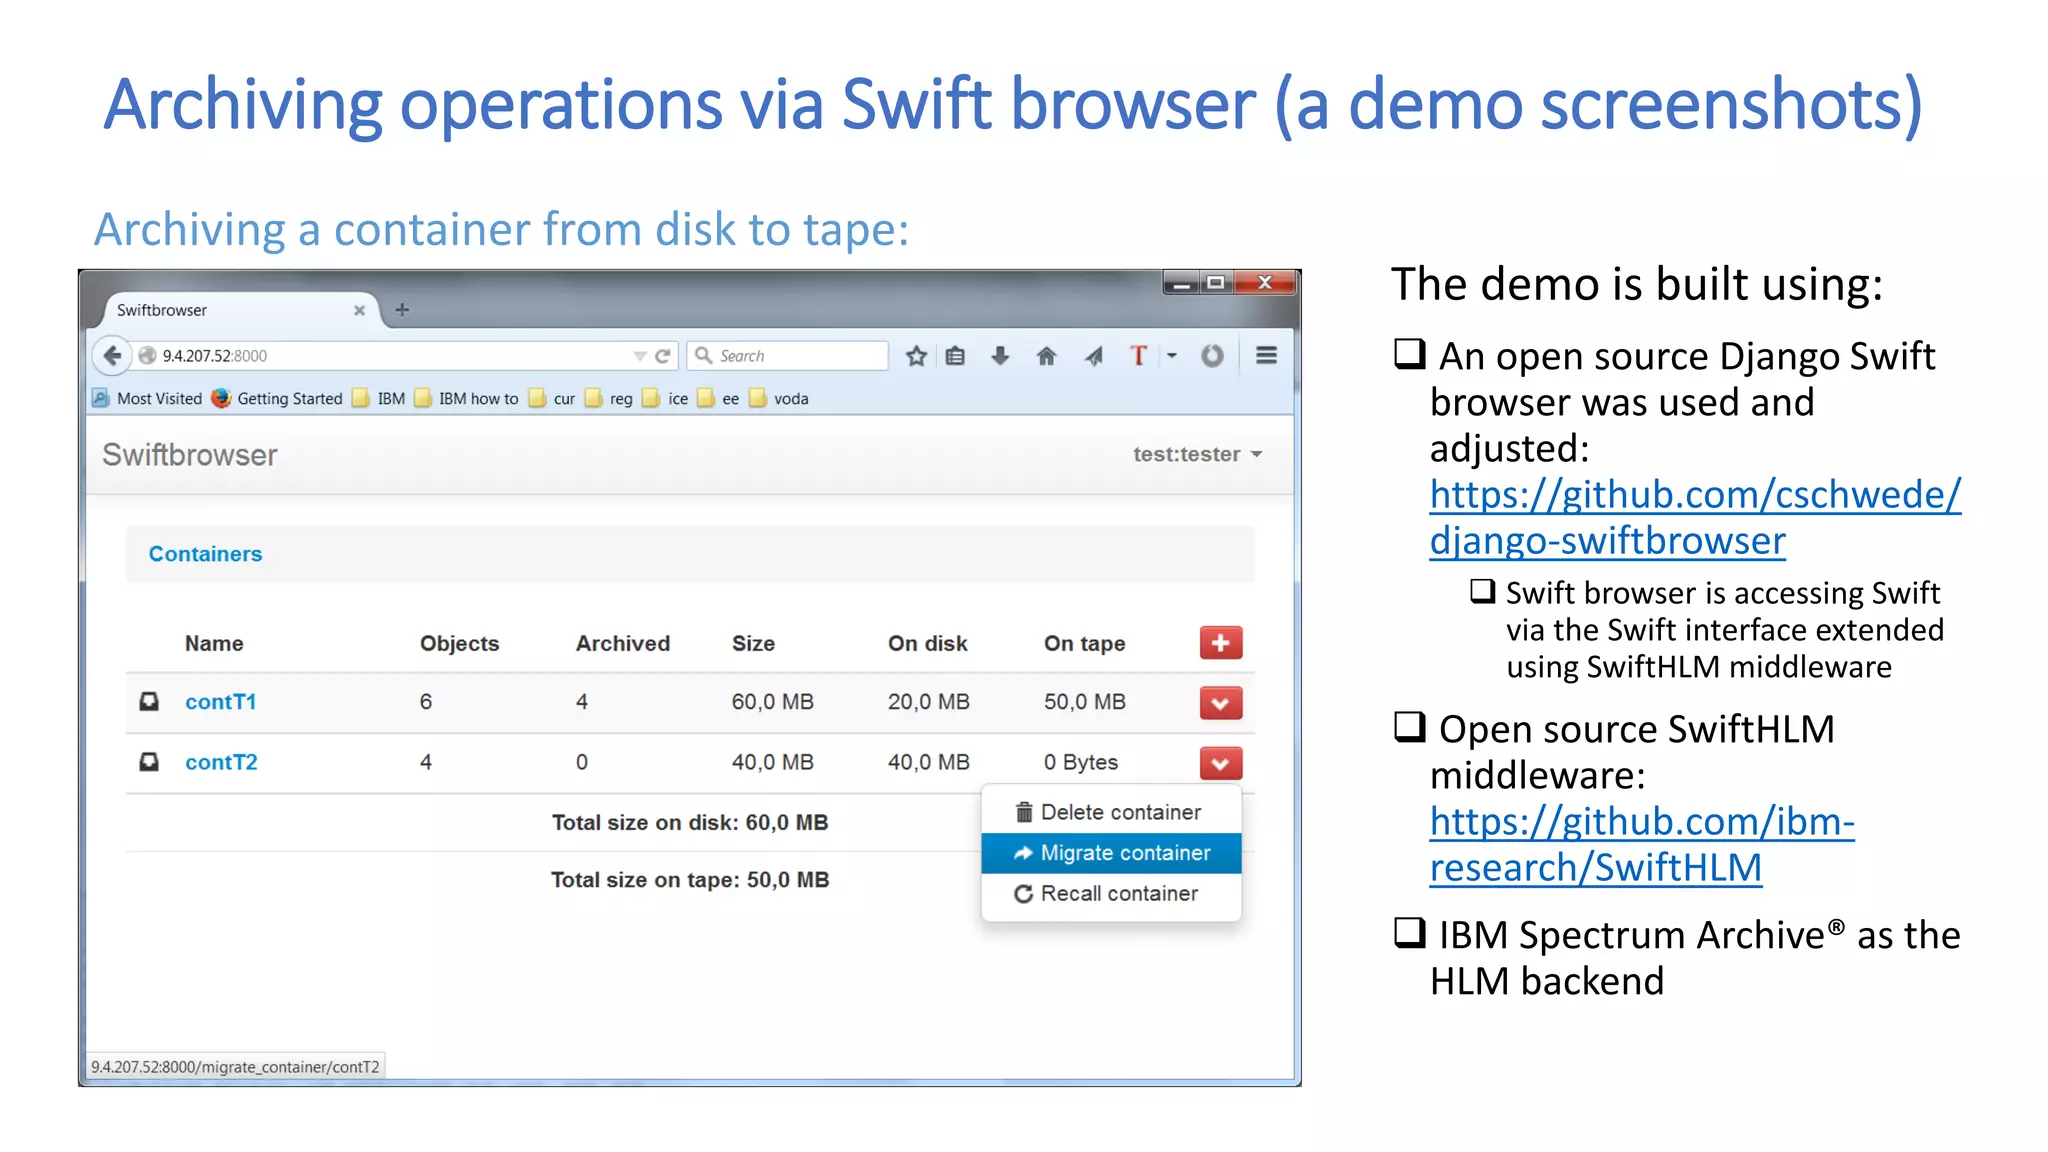This screenshot has height=1152, width=2048.
Task: Click the status bar URL migrate_container/contT2
Action: (236, 1067)
